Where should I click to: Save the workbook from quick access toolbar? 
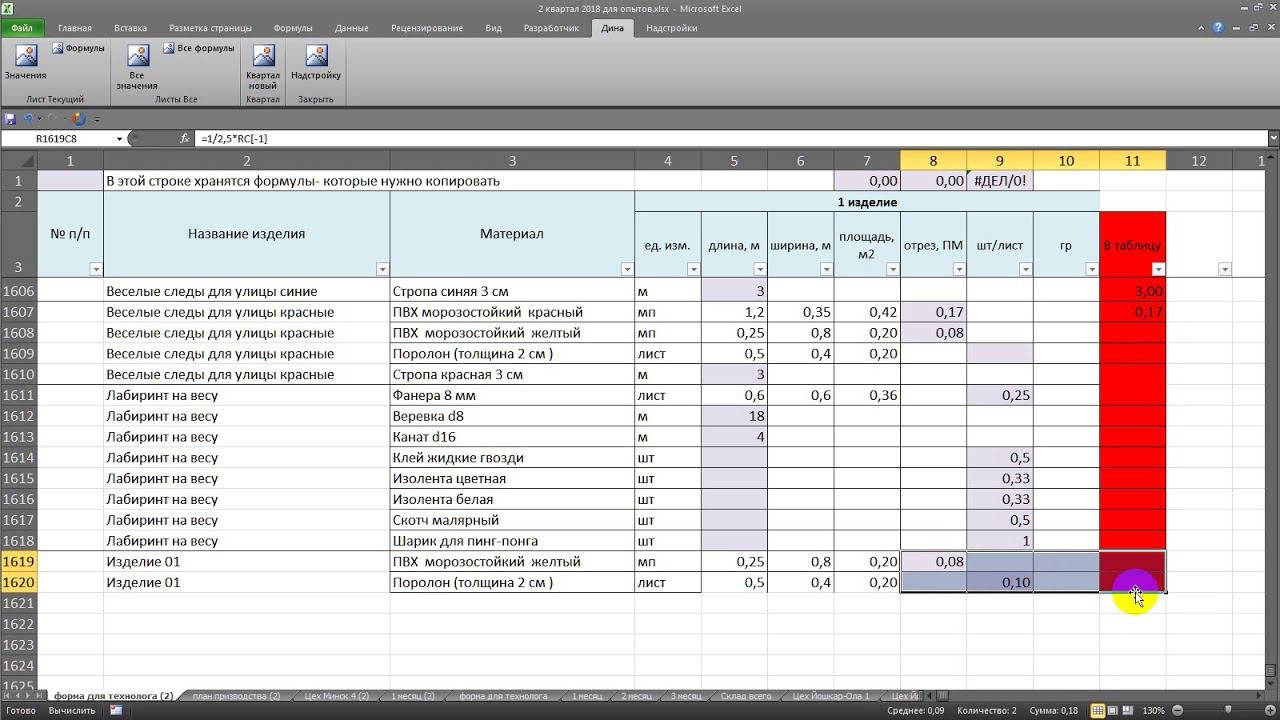click(10, 119)
